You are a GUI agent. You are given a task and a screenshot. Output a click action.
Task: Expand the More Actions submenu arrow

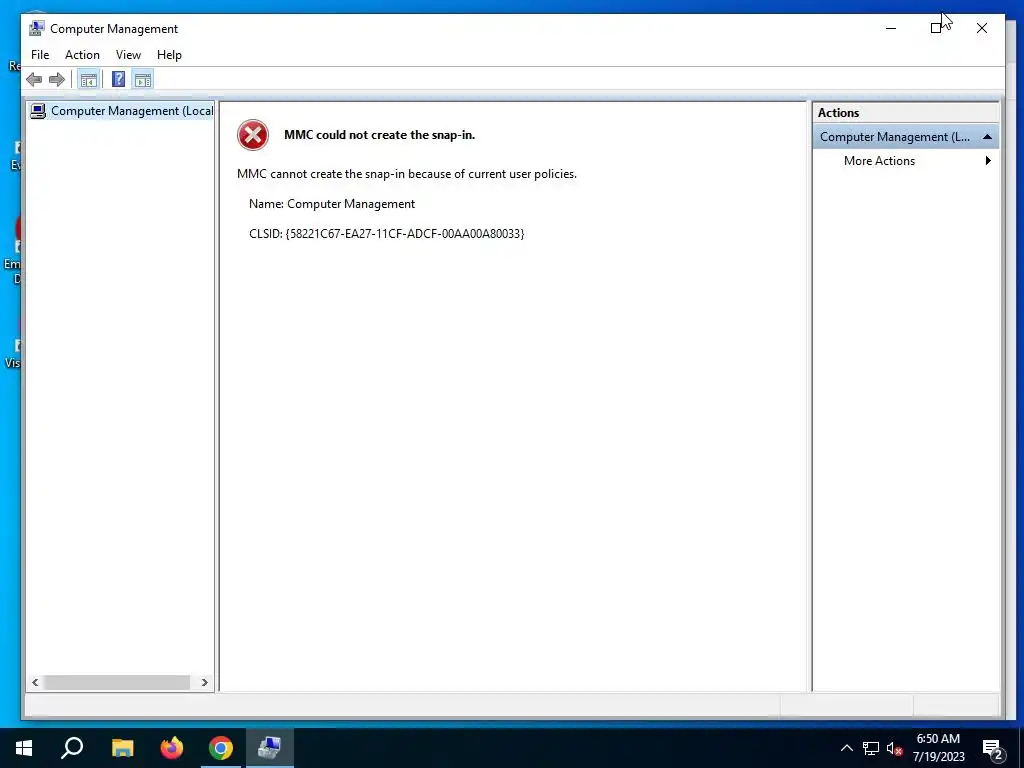[x=988, y=161]
